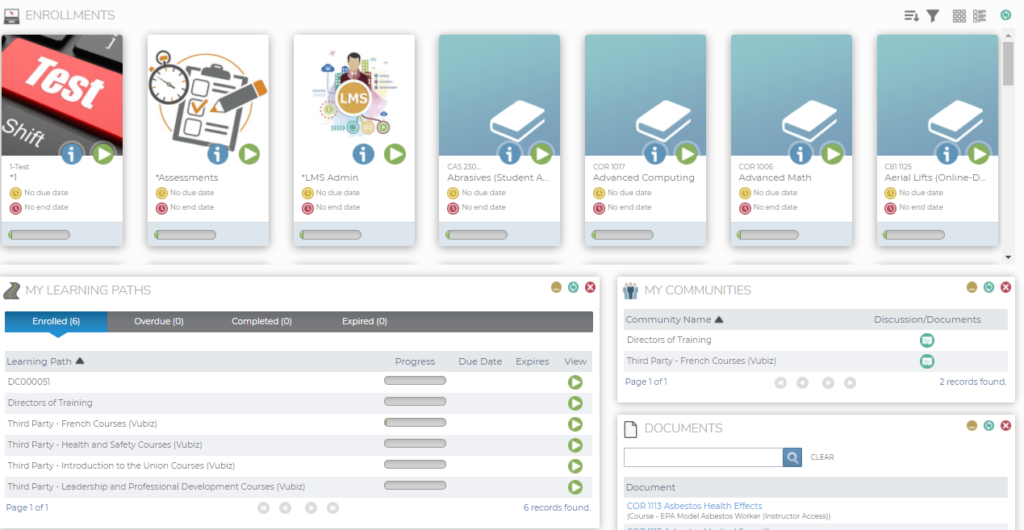
Task: Select the Enrolled (6) tab
Action: tap(56, 321)
